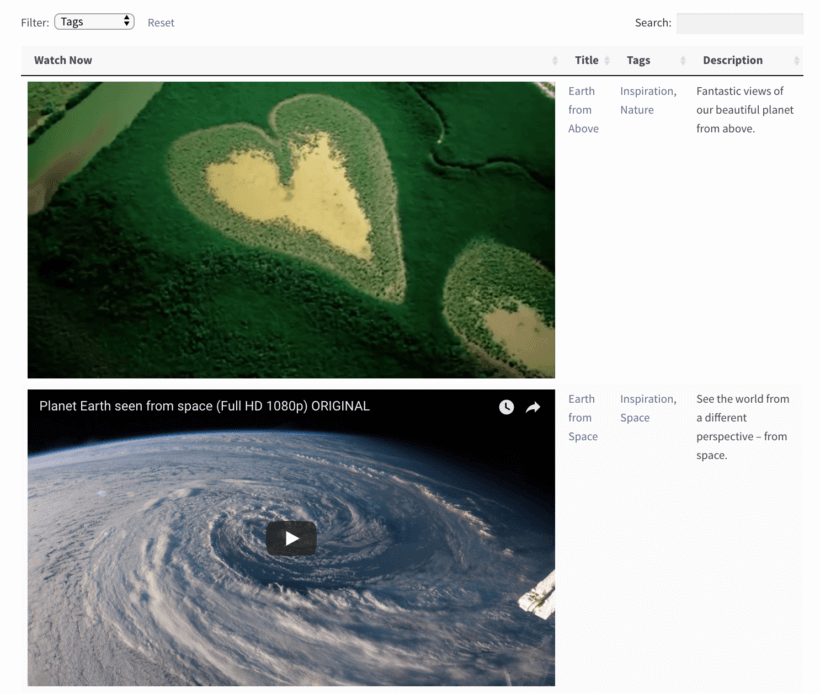Click the 'Space' tag link
Screen dimensions: 820x694
point(634,417)
